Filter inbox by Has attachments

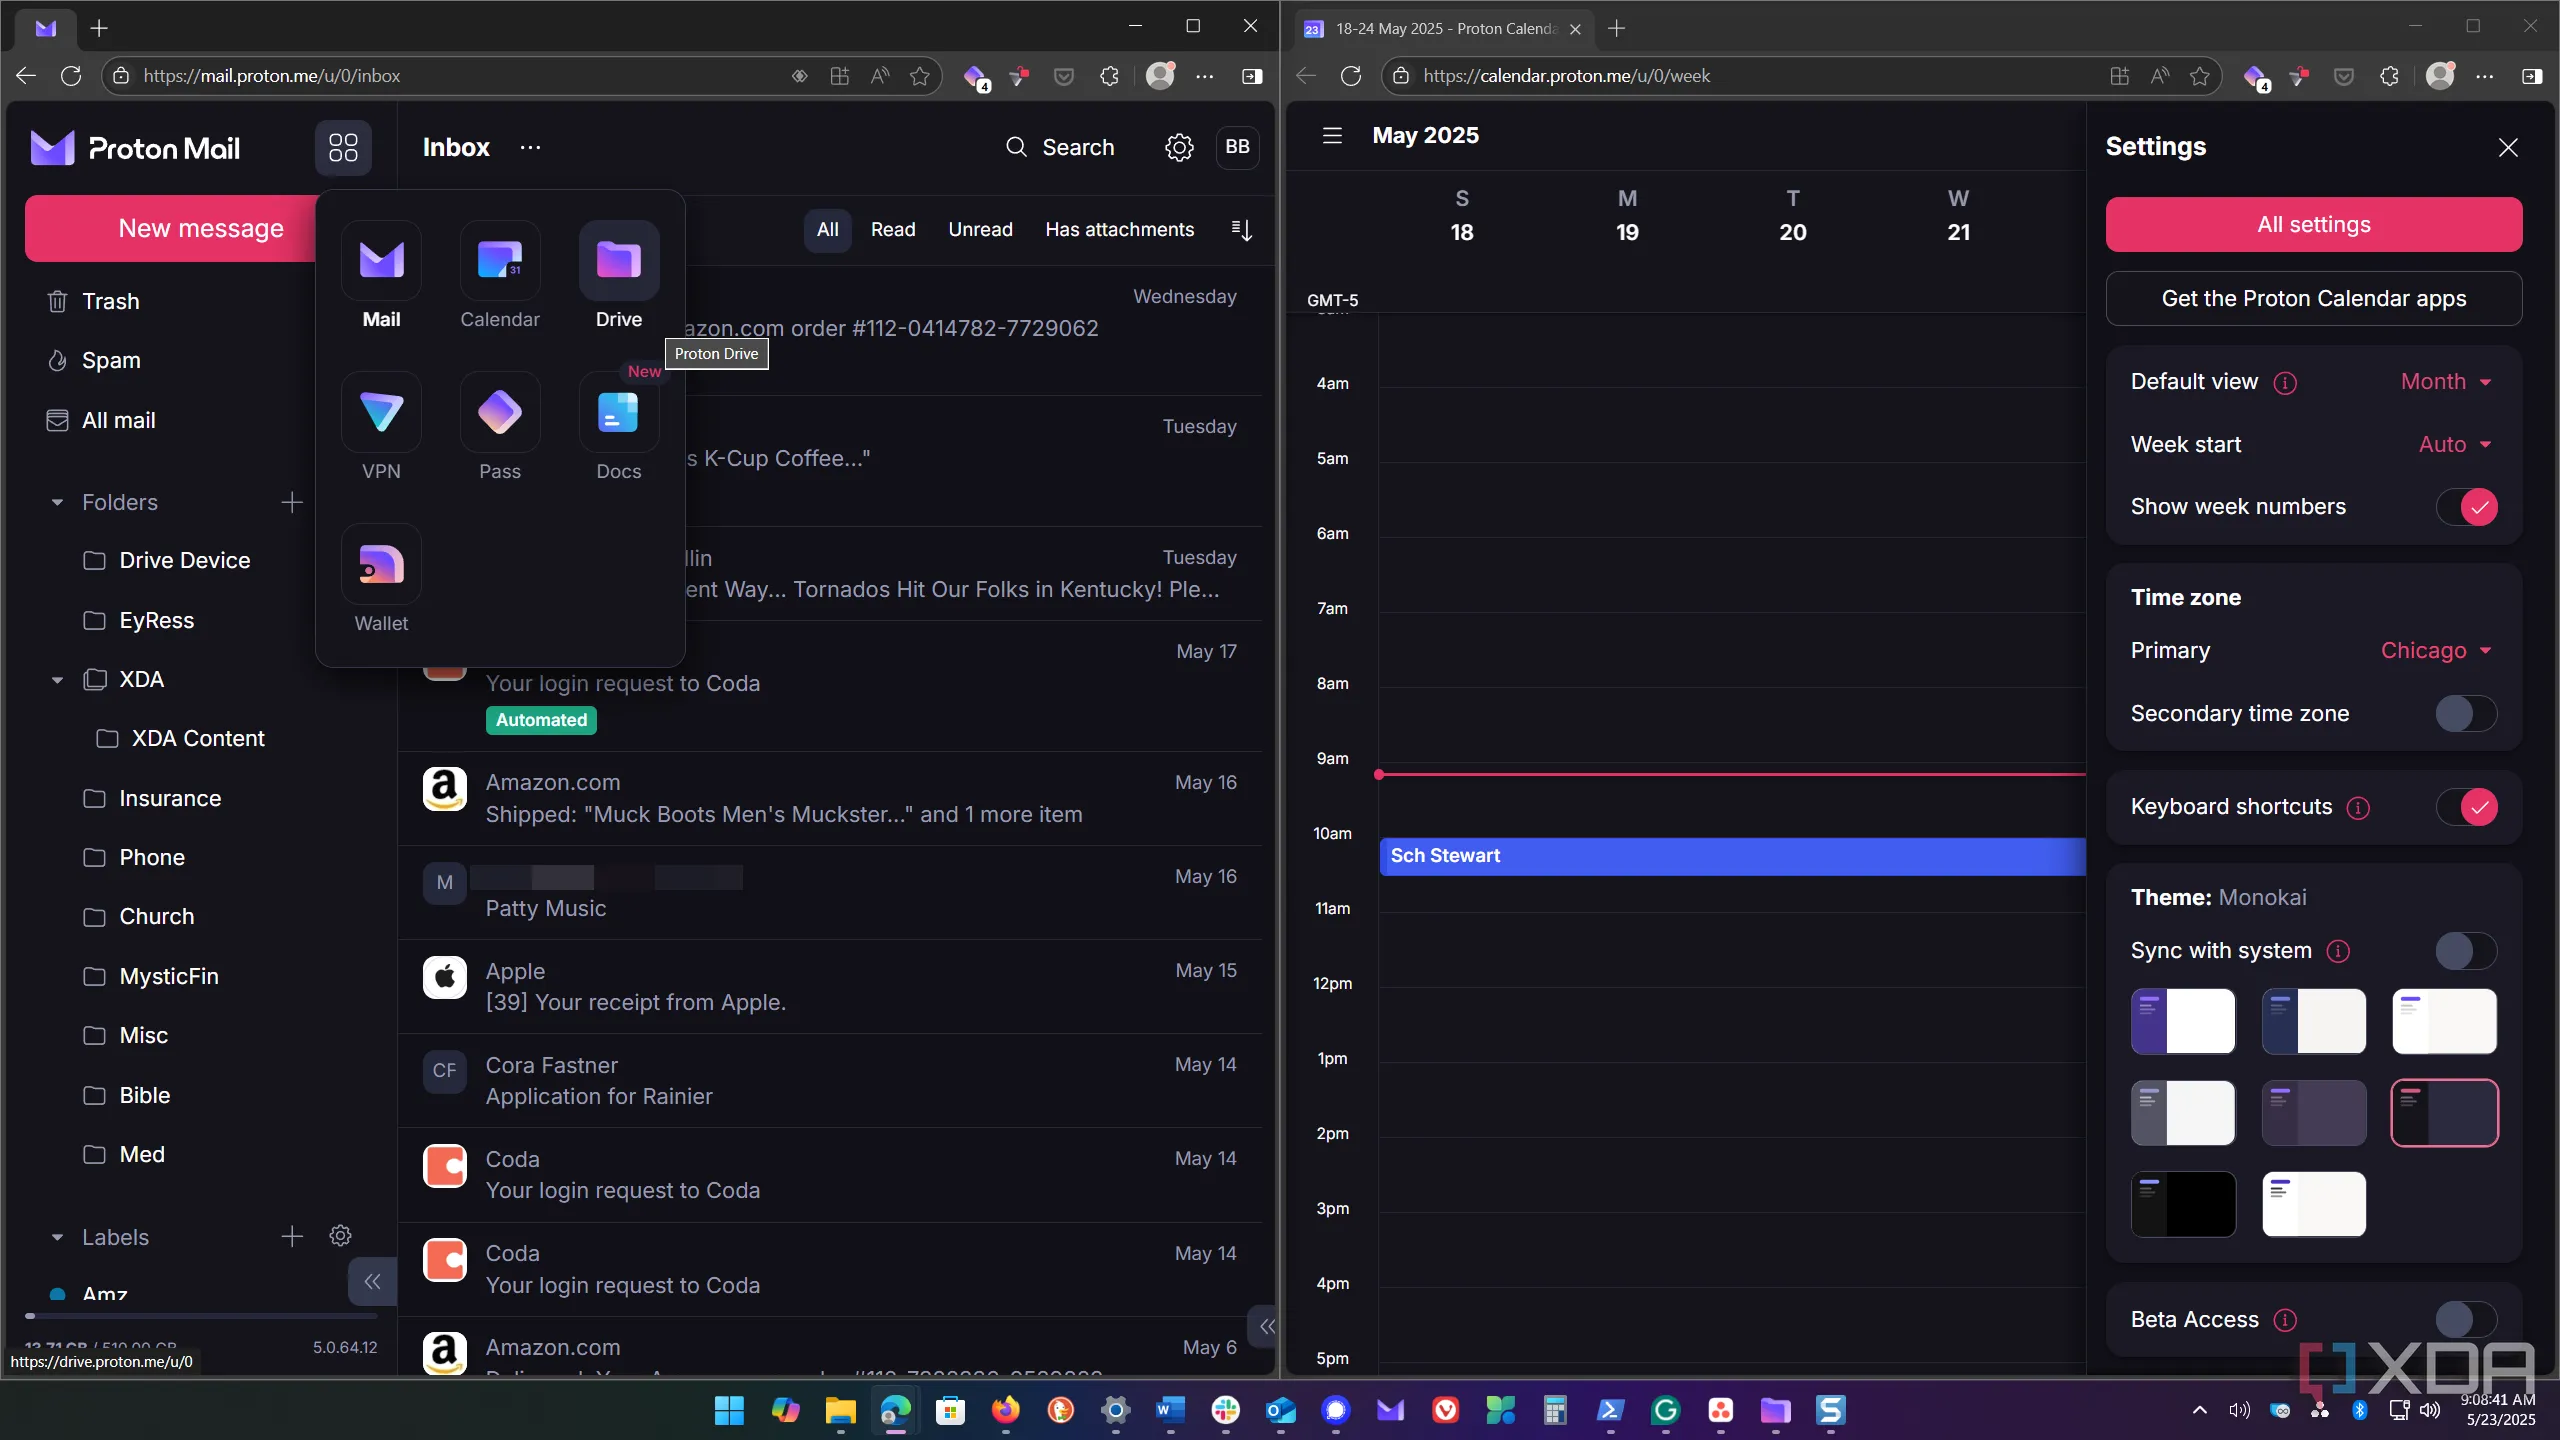point(1119,230)
